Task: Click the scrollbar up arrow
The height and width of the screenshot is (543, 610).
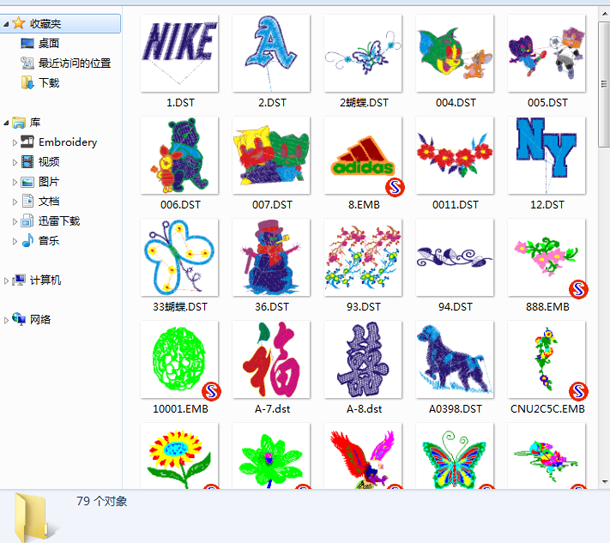Action: [x=604, y=14]
